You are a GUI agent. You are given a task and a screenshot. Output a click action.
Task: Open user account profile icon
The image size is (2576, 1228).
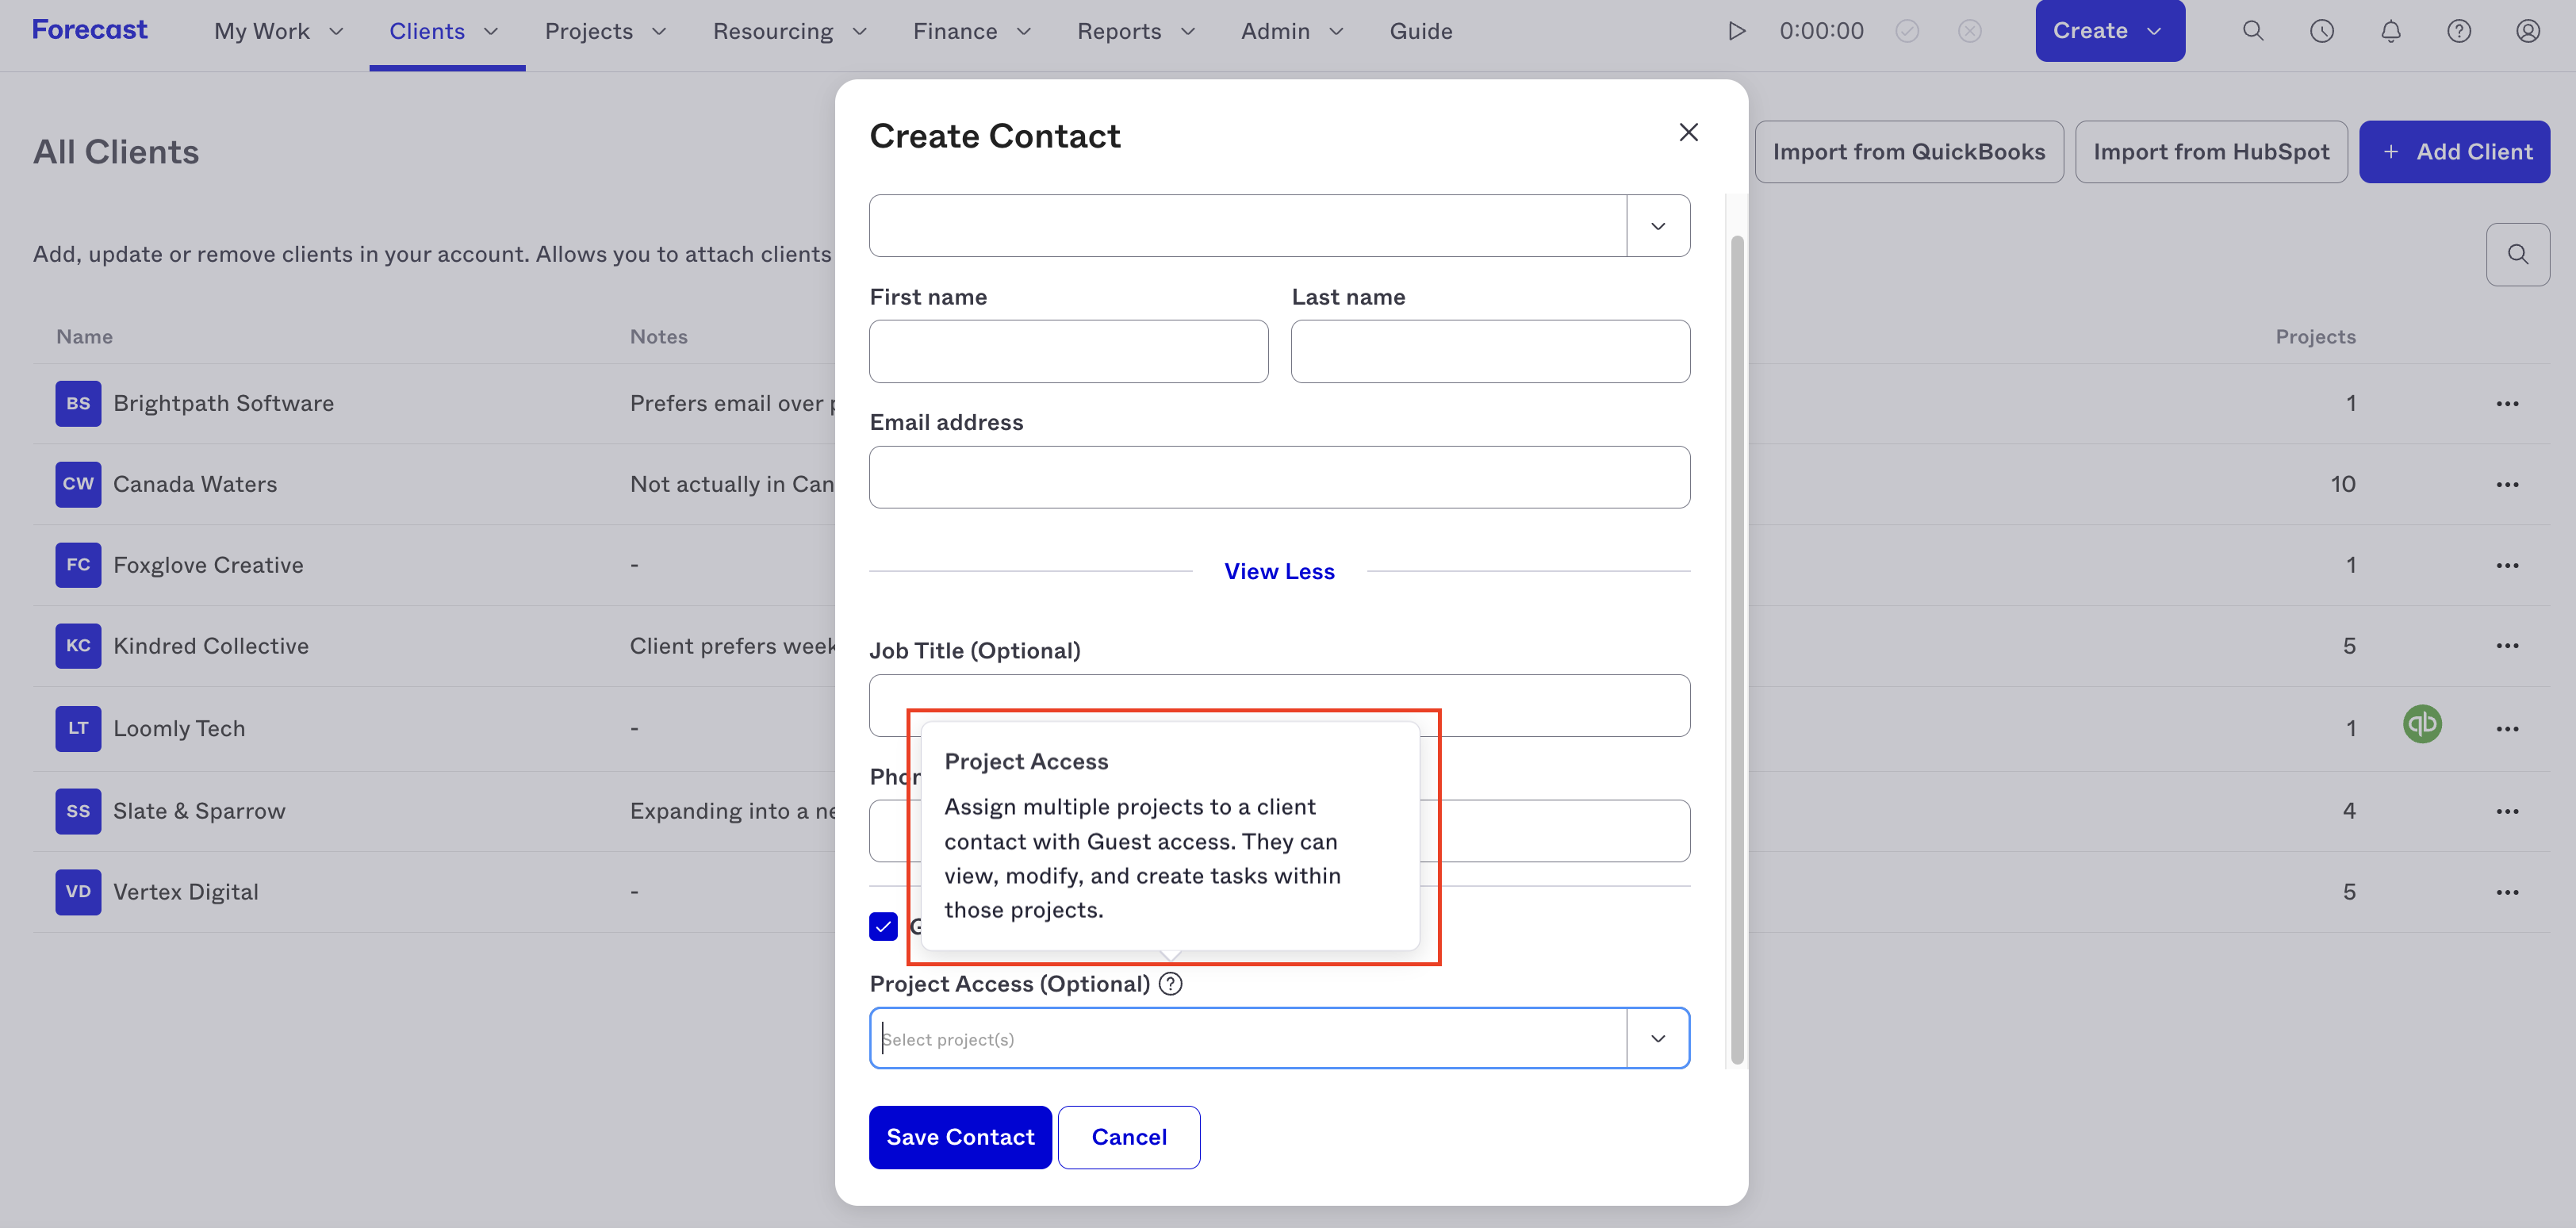point(2528,31)
